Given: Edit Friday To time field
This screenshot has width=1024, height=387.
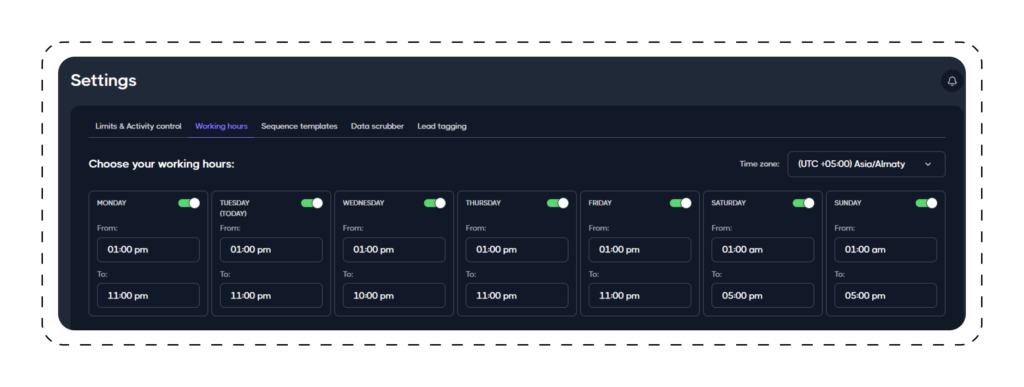Looking at the screenshot, I should tap(639, 296).
